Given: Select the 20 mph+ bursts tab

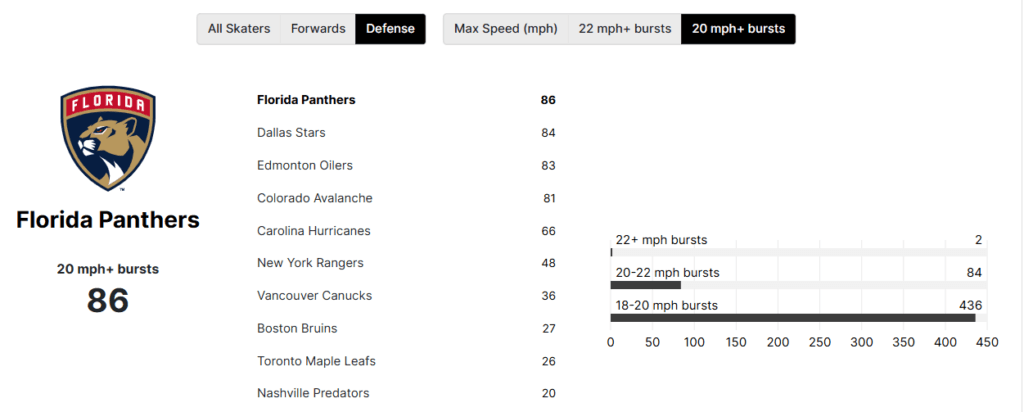Looking at the screenshot, I should click(x=738, y=29).
